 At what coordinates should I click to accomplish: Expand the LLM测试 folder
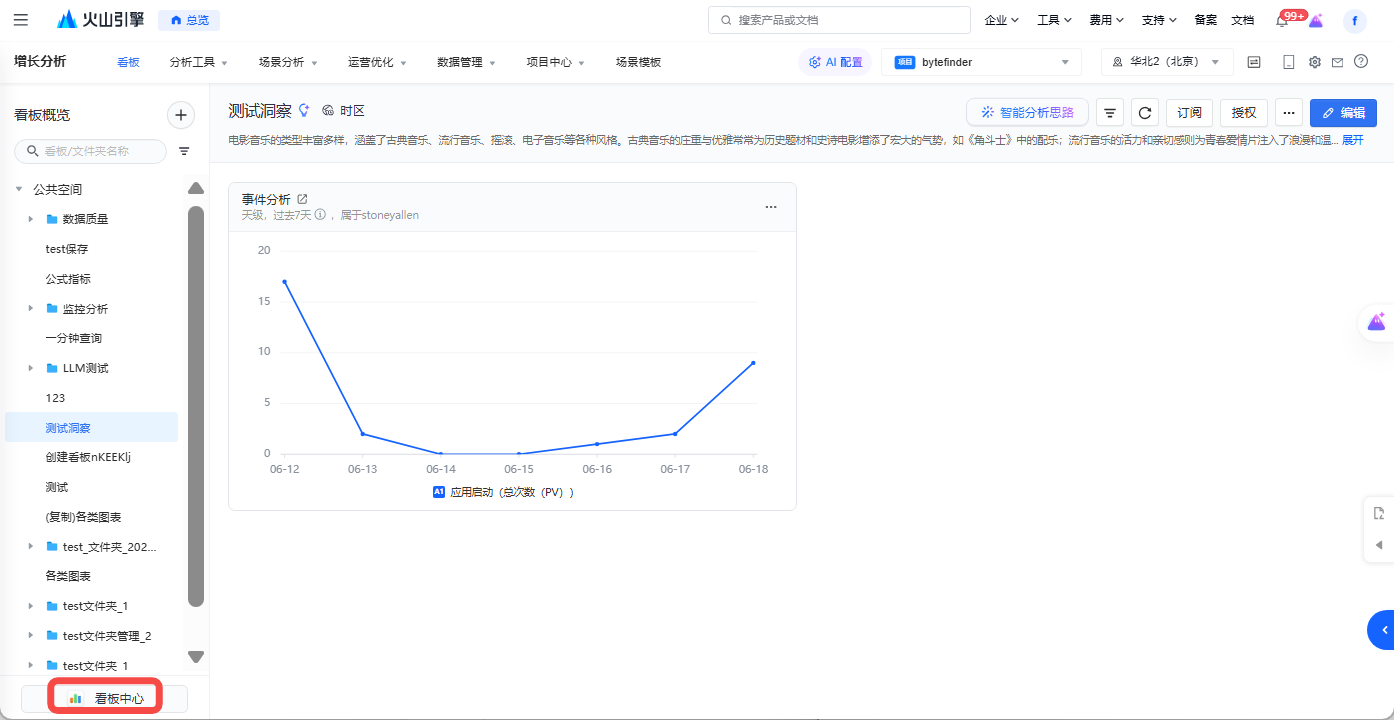pos(31,368)
